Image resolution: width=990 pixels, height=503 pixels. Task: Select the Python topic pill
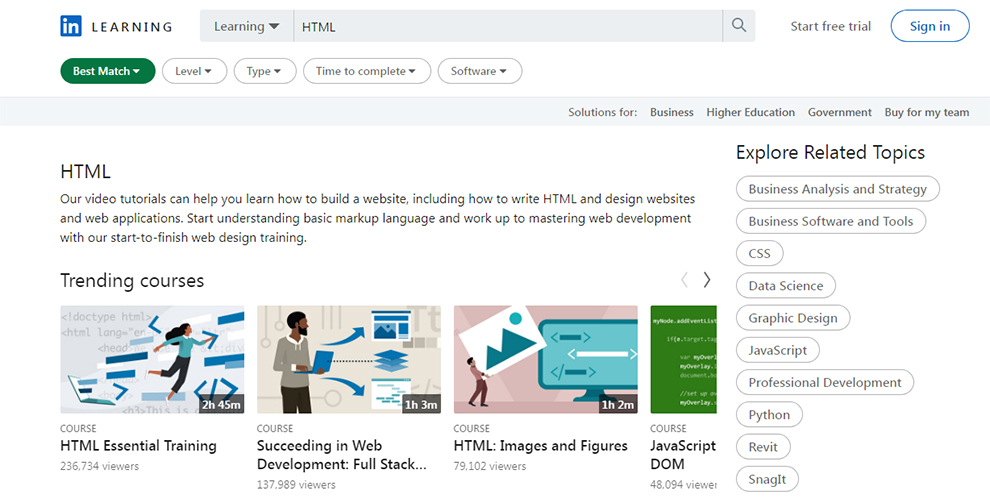[x=770, y=414]
